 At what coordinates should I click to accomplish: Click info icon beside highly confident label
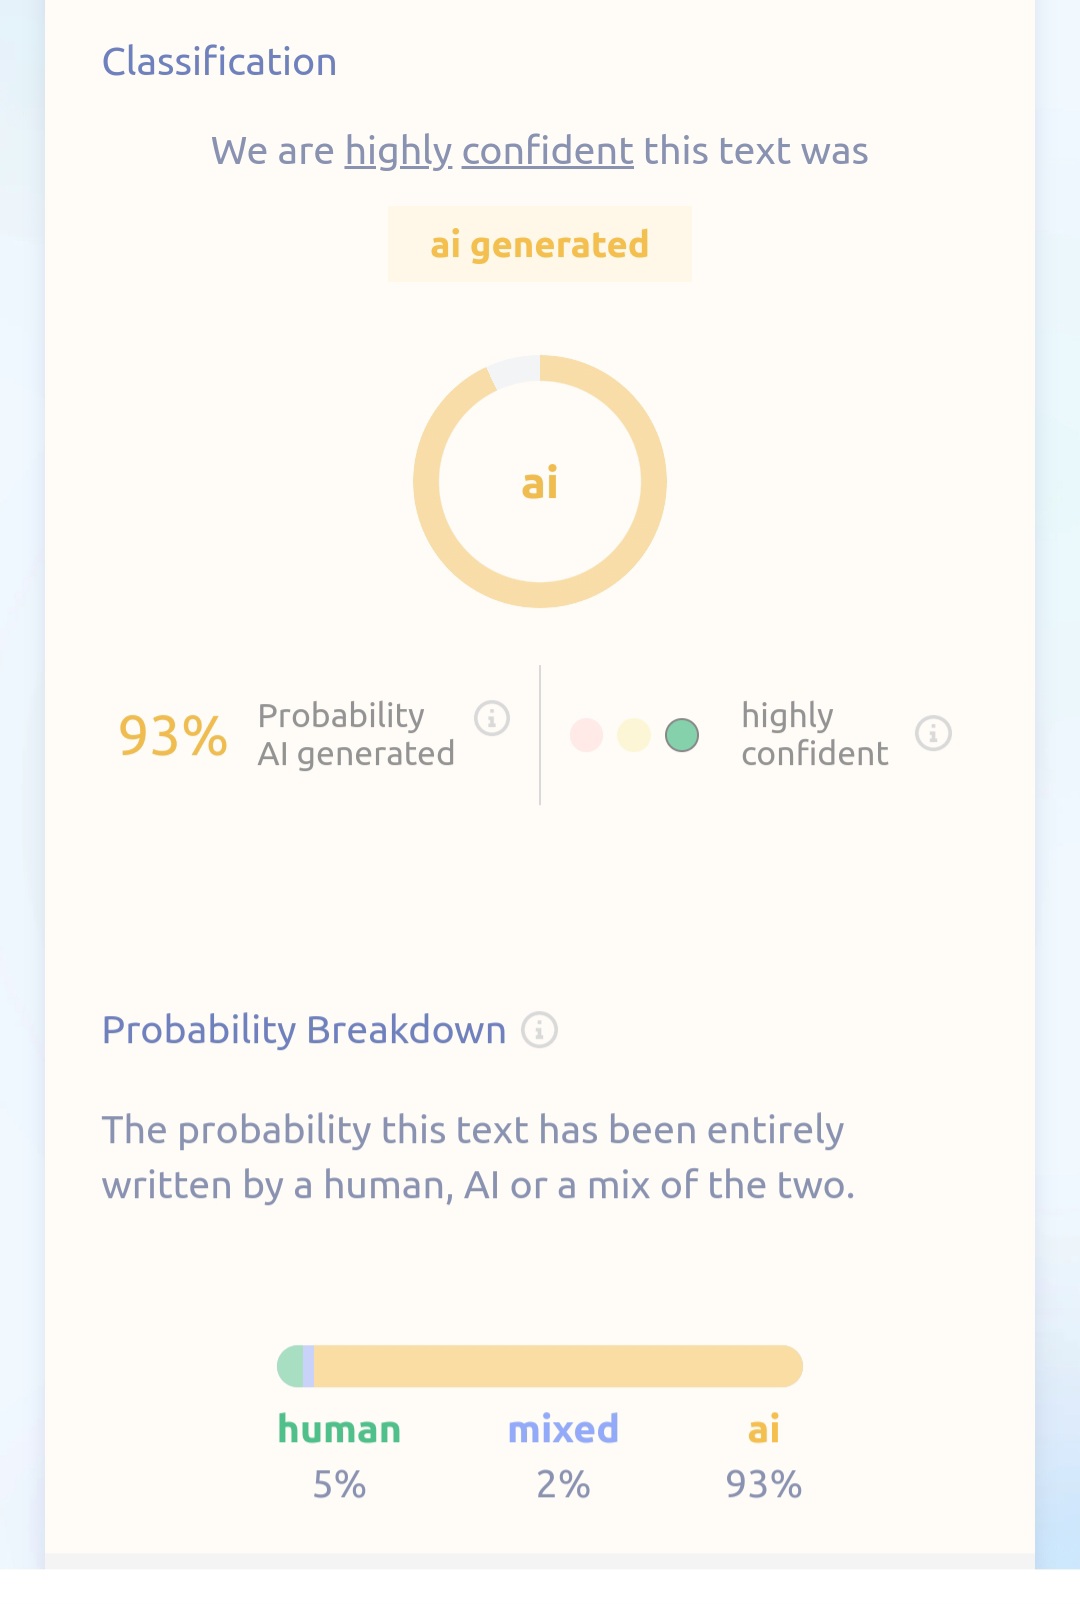(x=933, y=734)
